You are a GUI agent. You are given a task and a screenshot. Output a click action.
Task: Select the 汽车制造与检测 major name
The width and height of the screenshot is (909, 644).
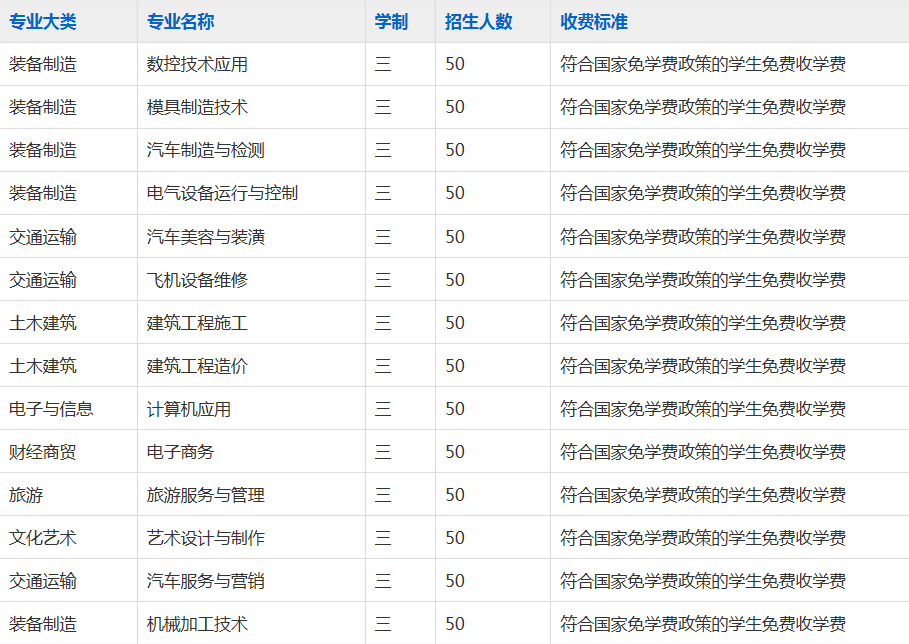(x=206, y=150)
